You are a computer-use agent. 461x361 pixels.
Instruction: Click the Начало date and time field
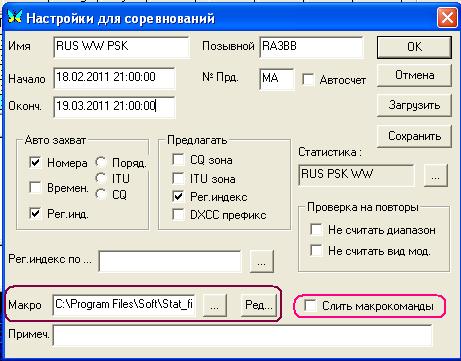(x=114, y=78)
